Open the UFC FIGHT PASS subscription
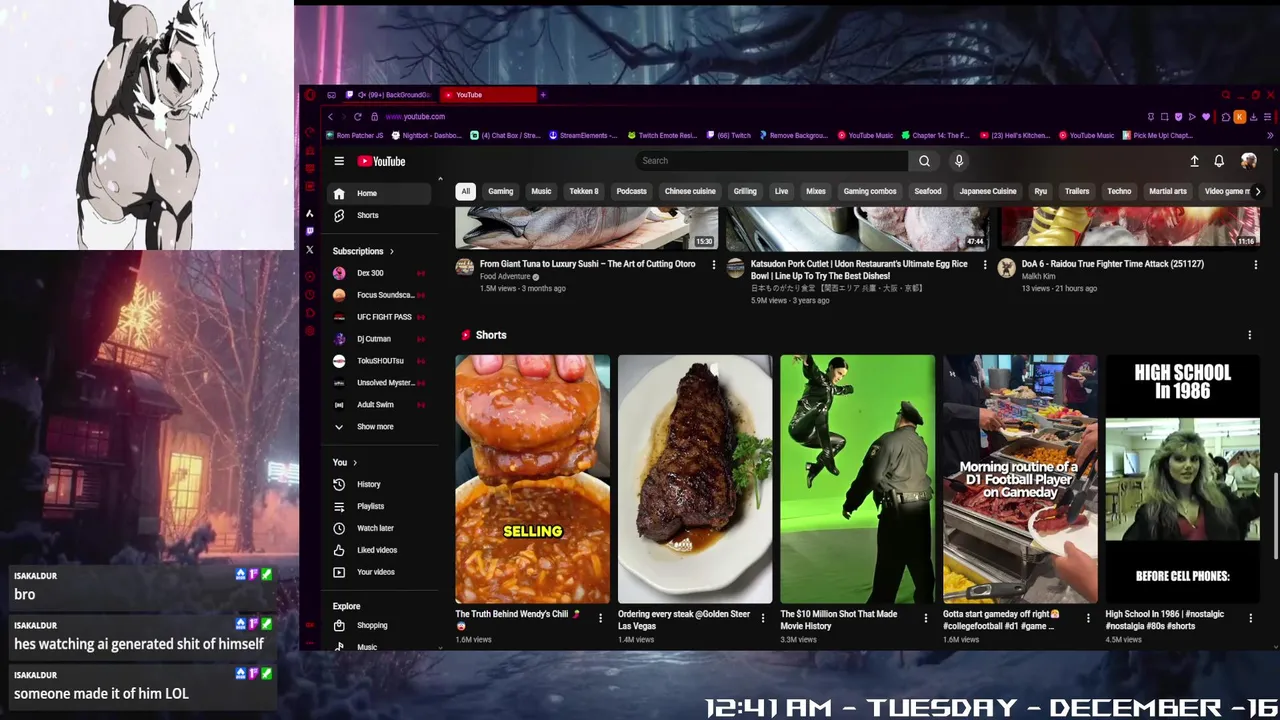 [x=380, y=317]
